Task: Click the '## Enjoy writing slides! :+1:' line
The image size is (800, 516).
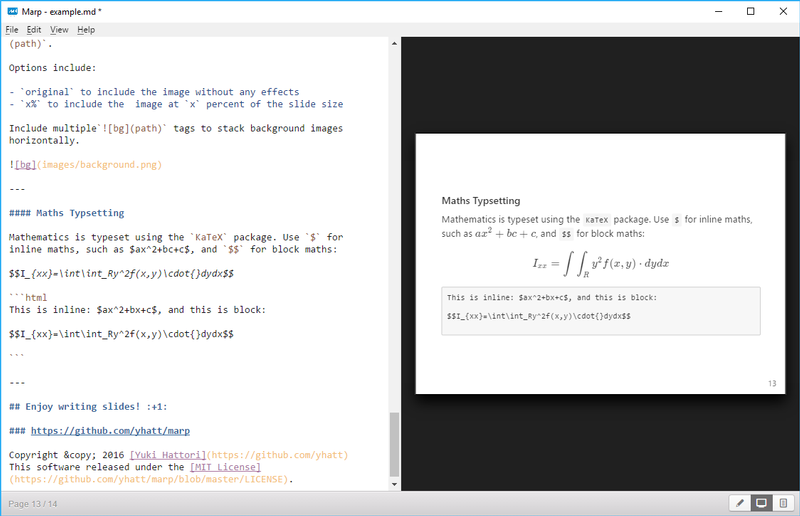Action: (88, 407)
